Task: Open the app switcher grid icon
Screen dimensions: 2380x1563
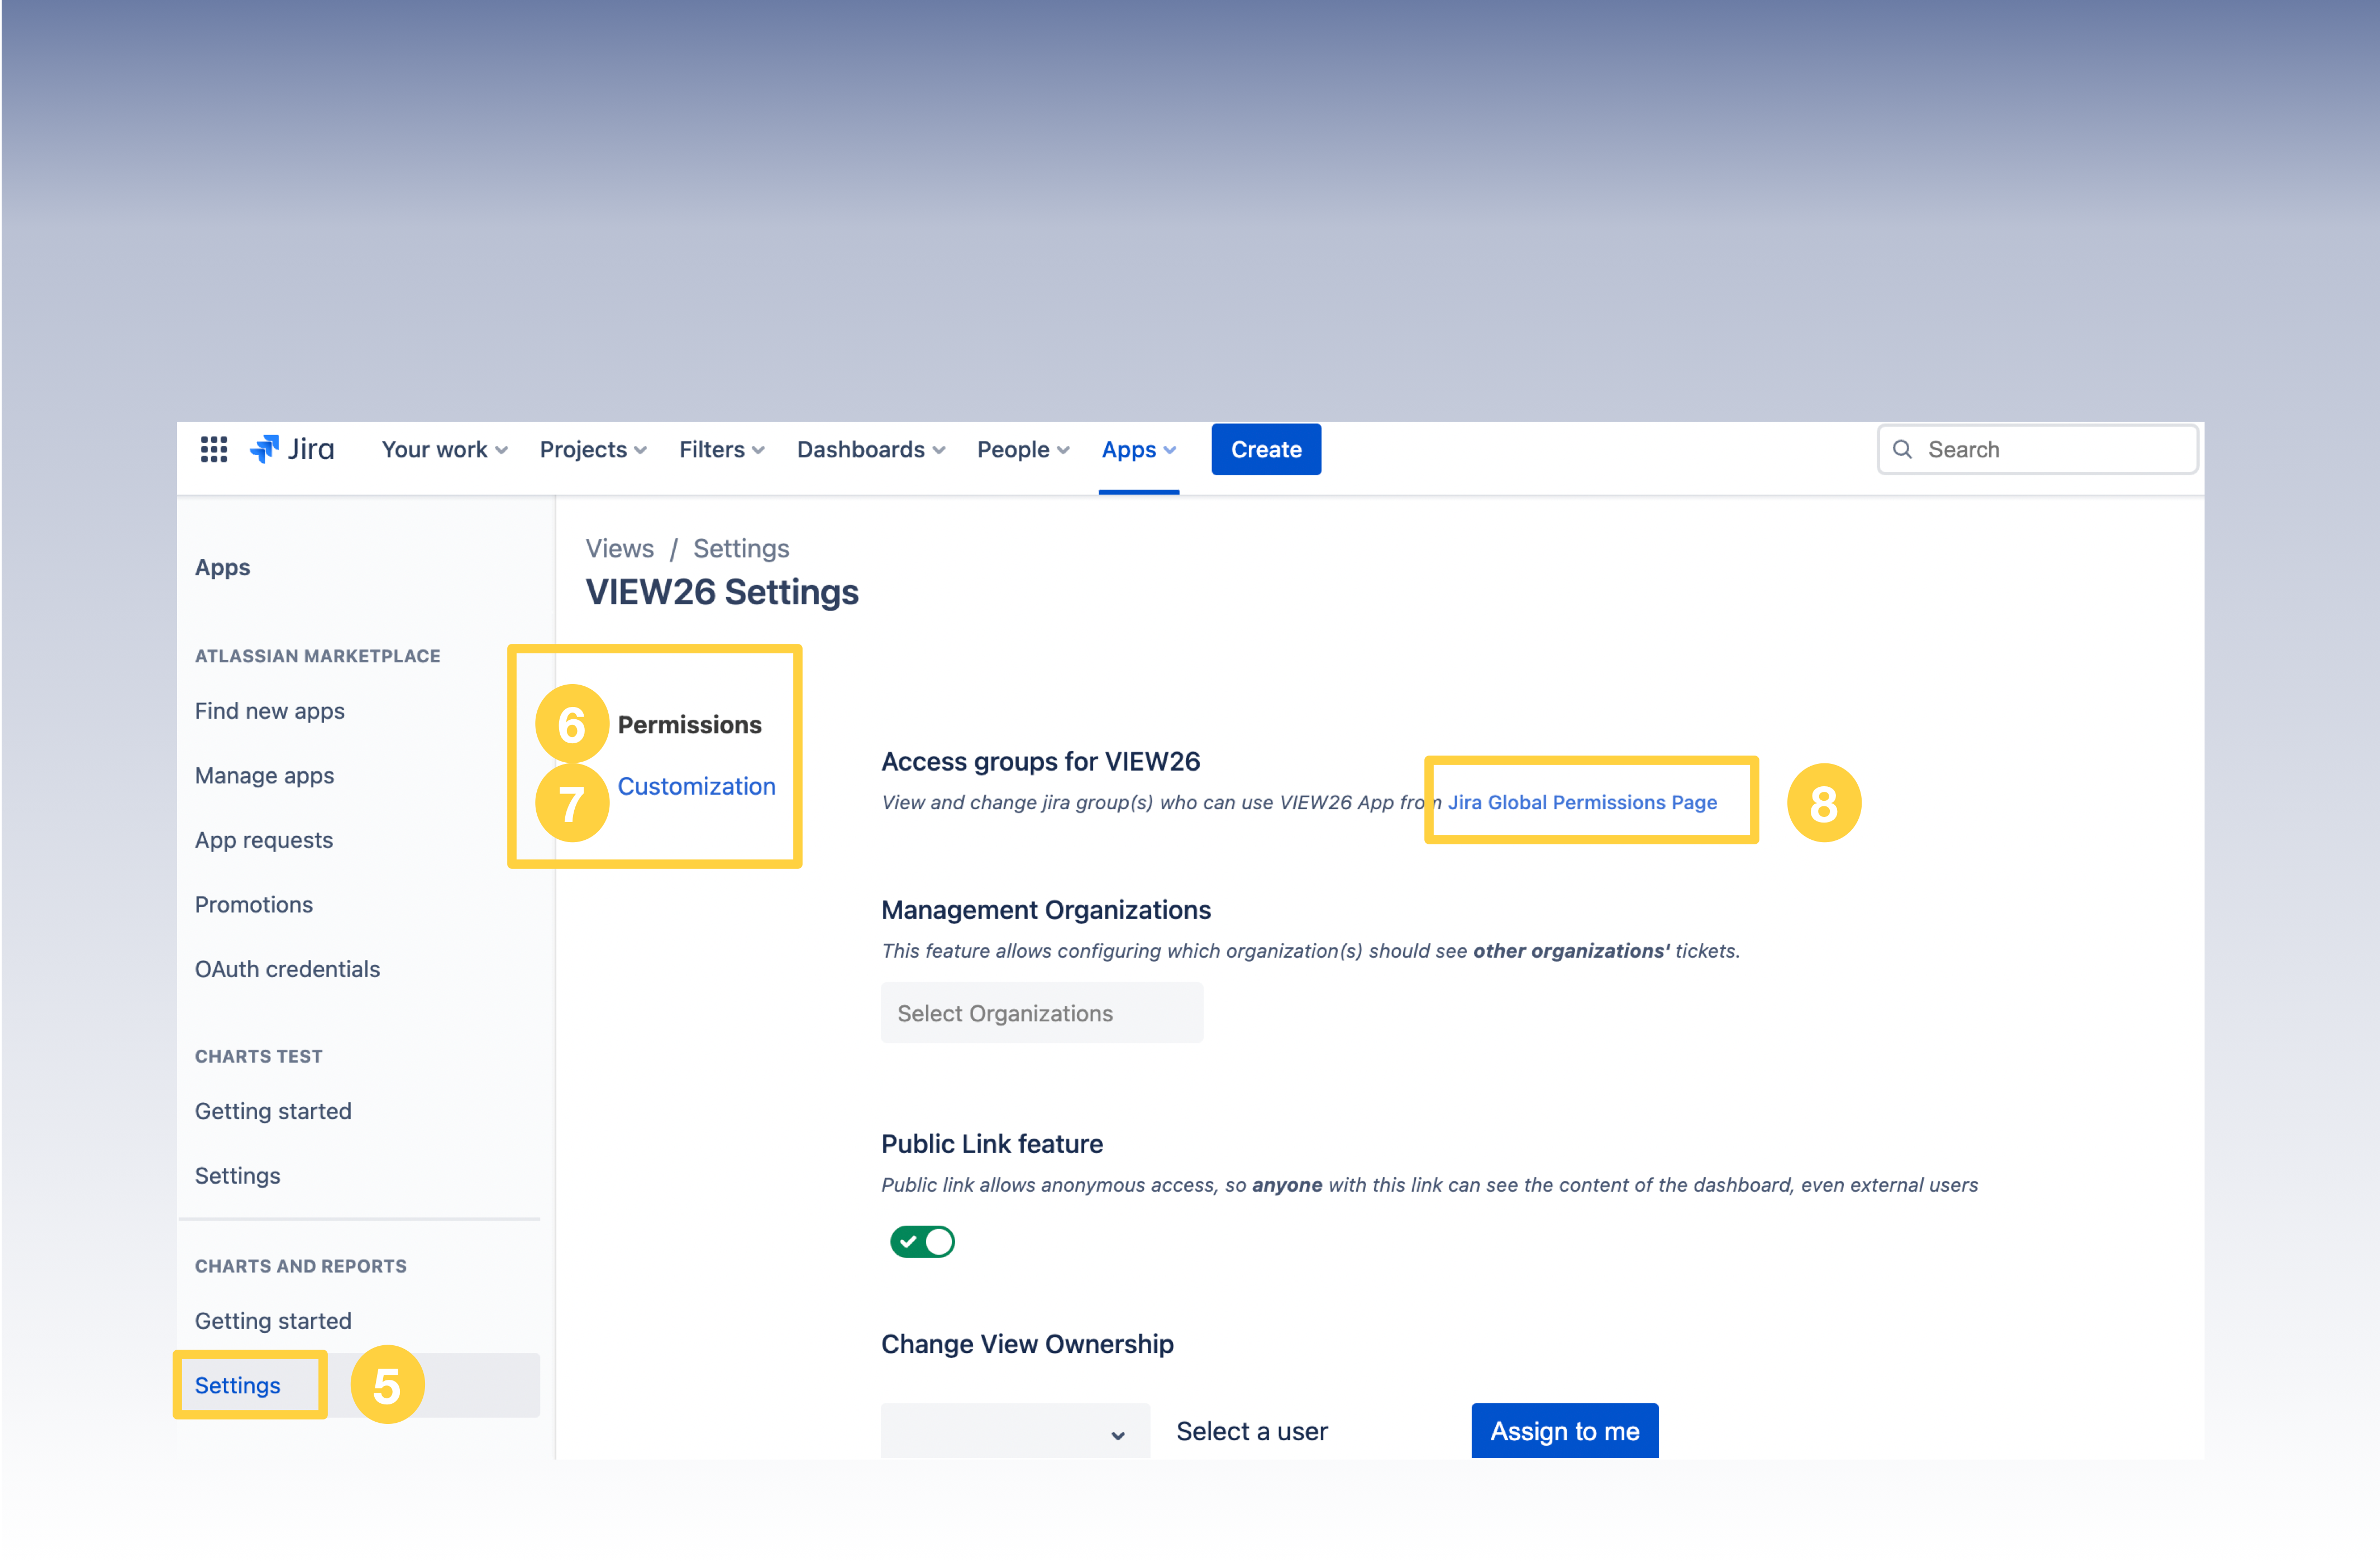Action: [x=214, y=450]
